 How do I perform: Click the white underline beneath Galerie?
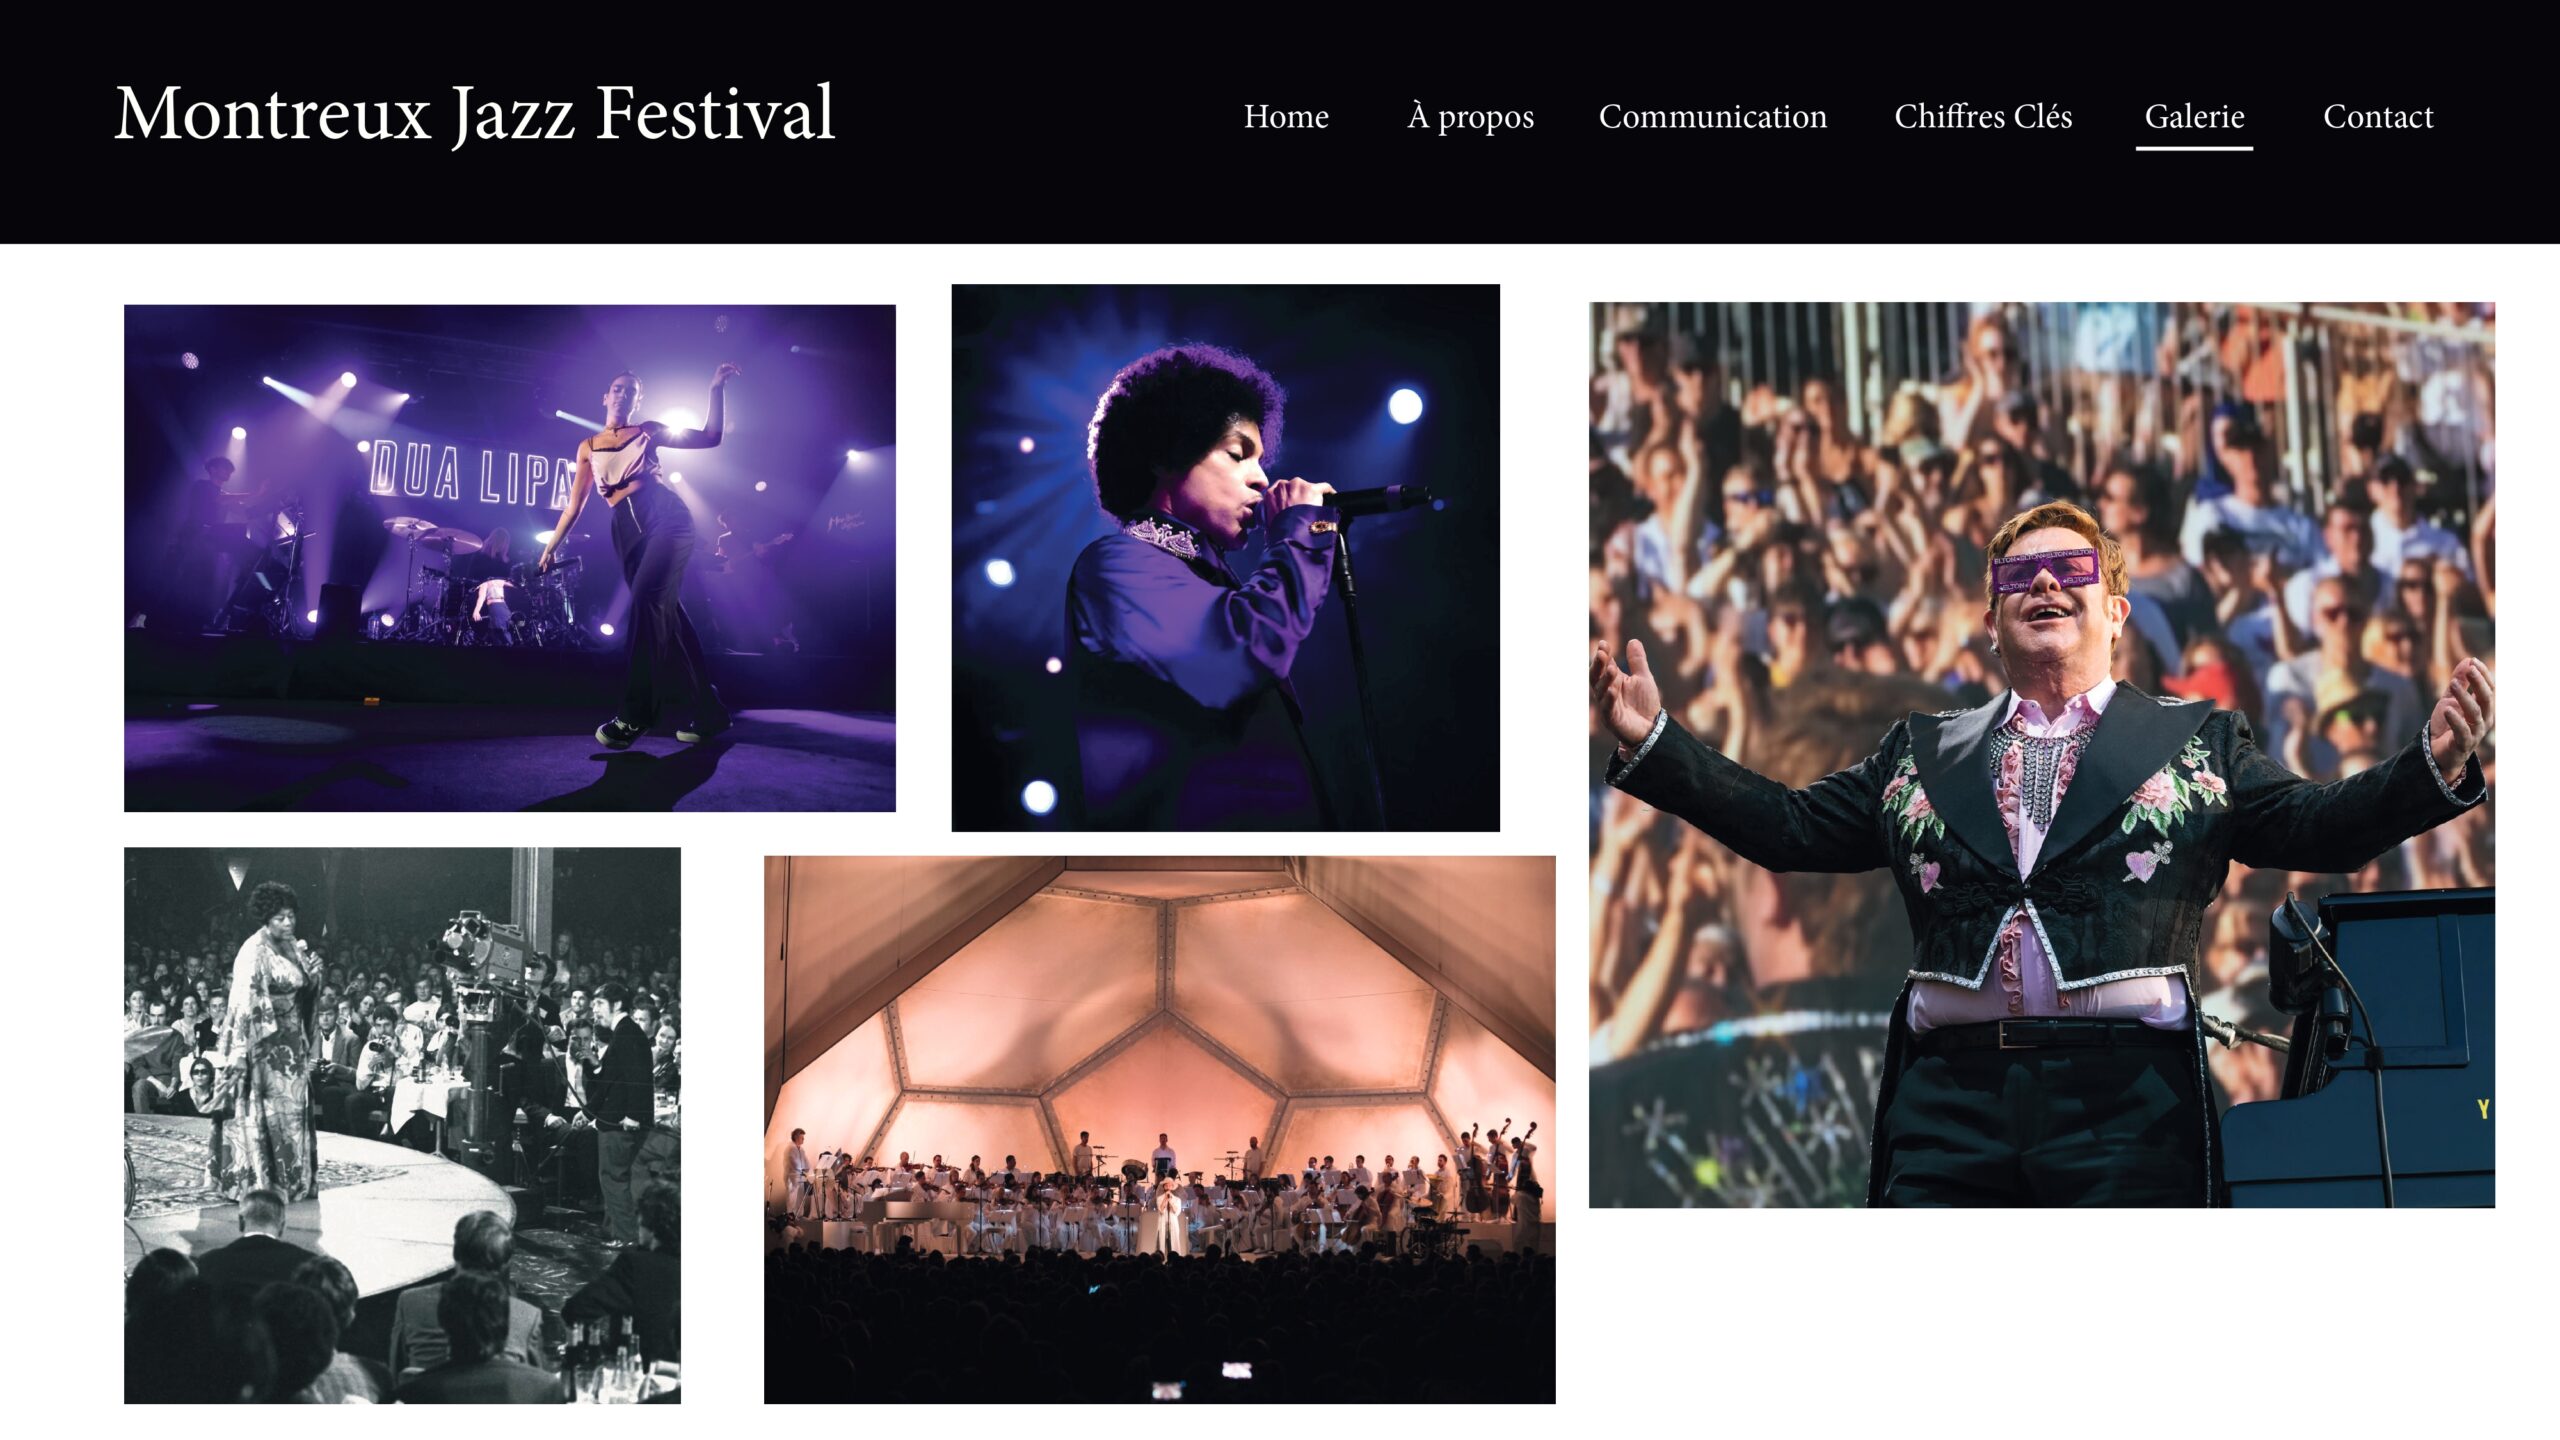pyautogui.click(x=2194, y=148)
